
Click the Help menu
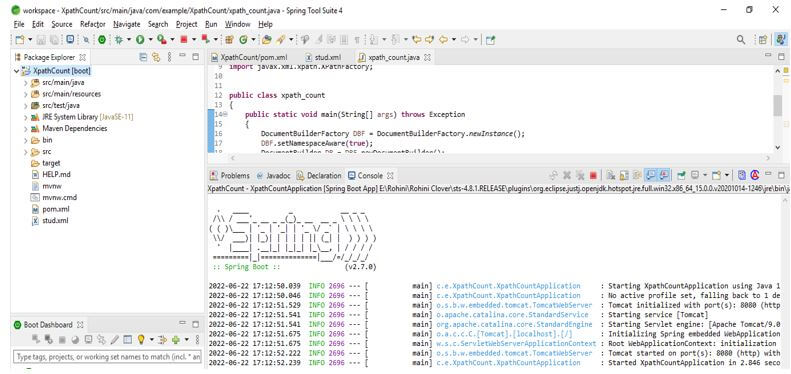pos(265,24)
